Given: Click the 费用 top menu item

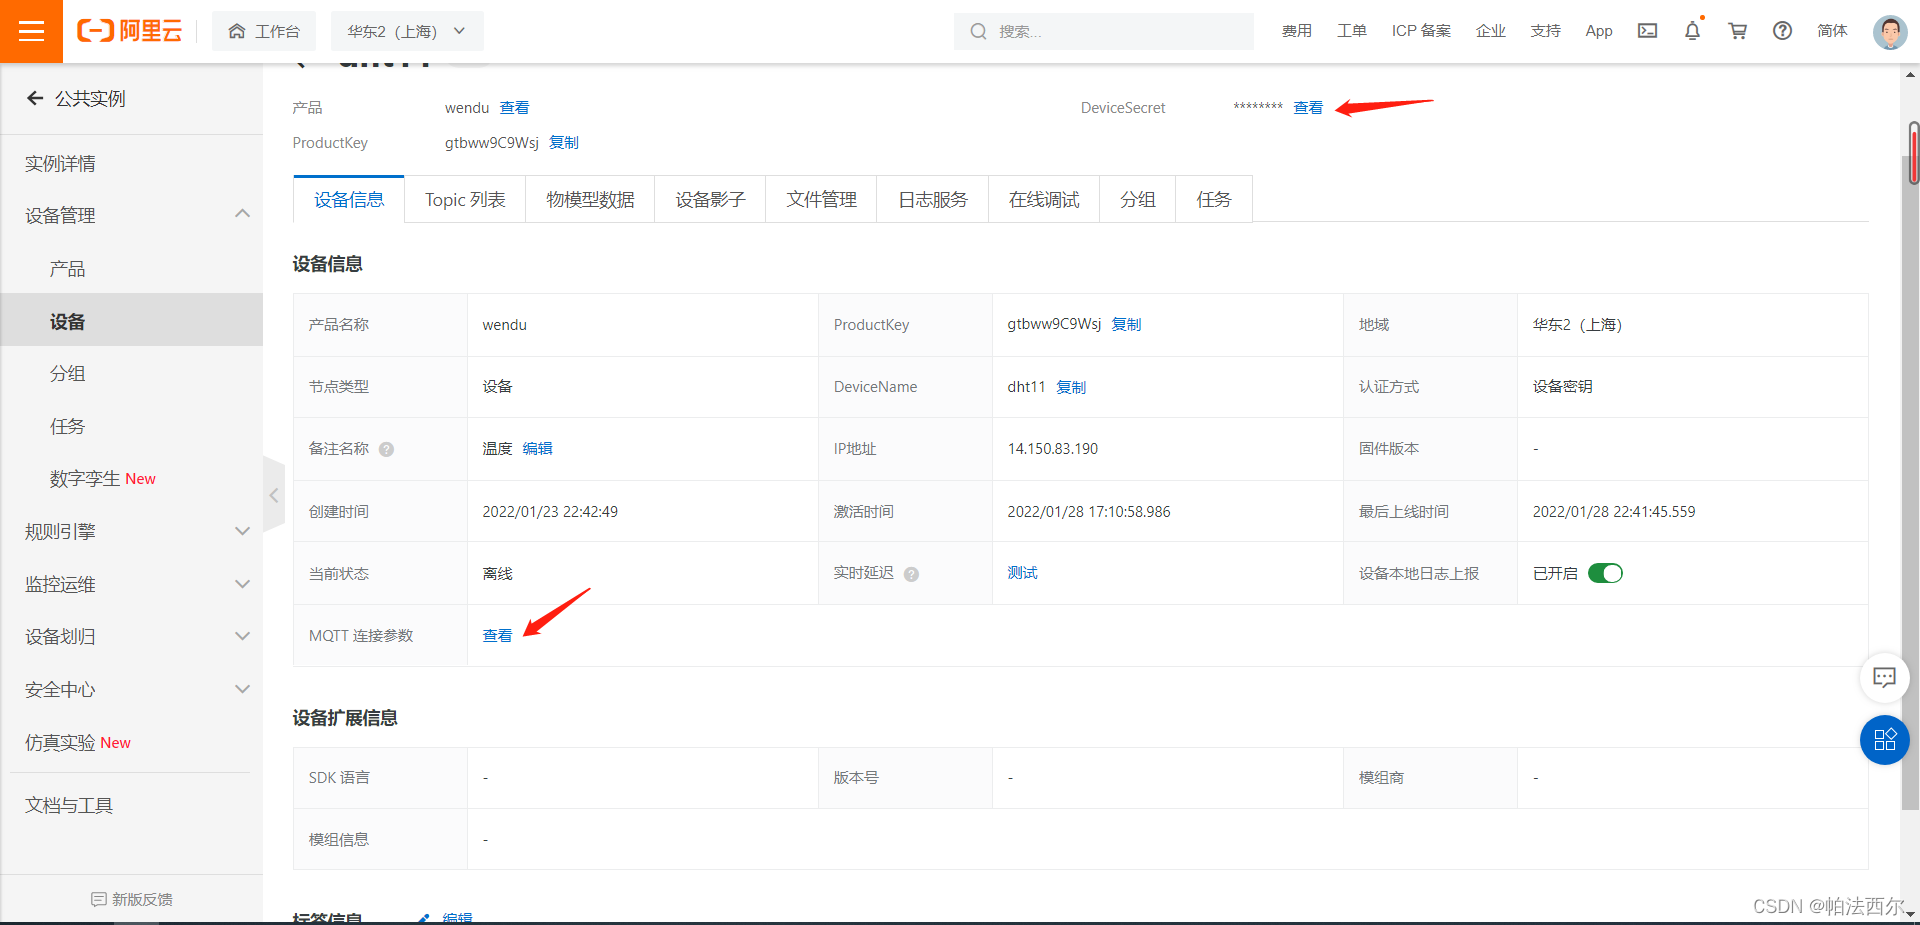Looking at the screenshot, I should [x=1296, y=31].
